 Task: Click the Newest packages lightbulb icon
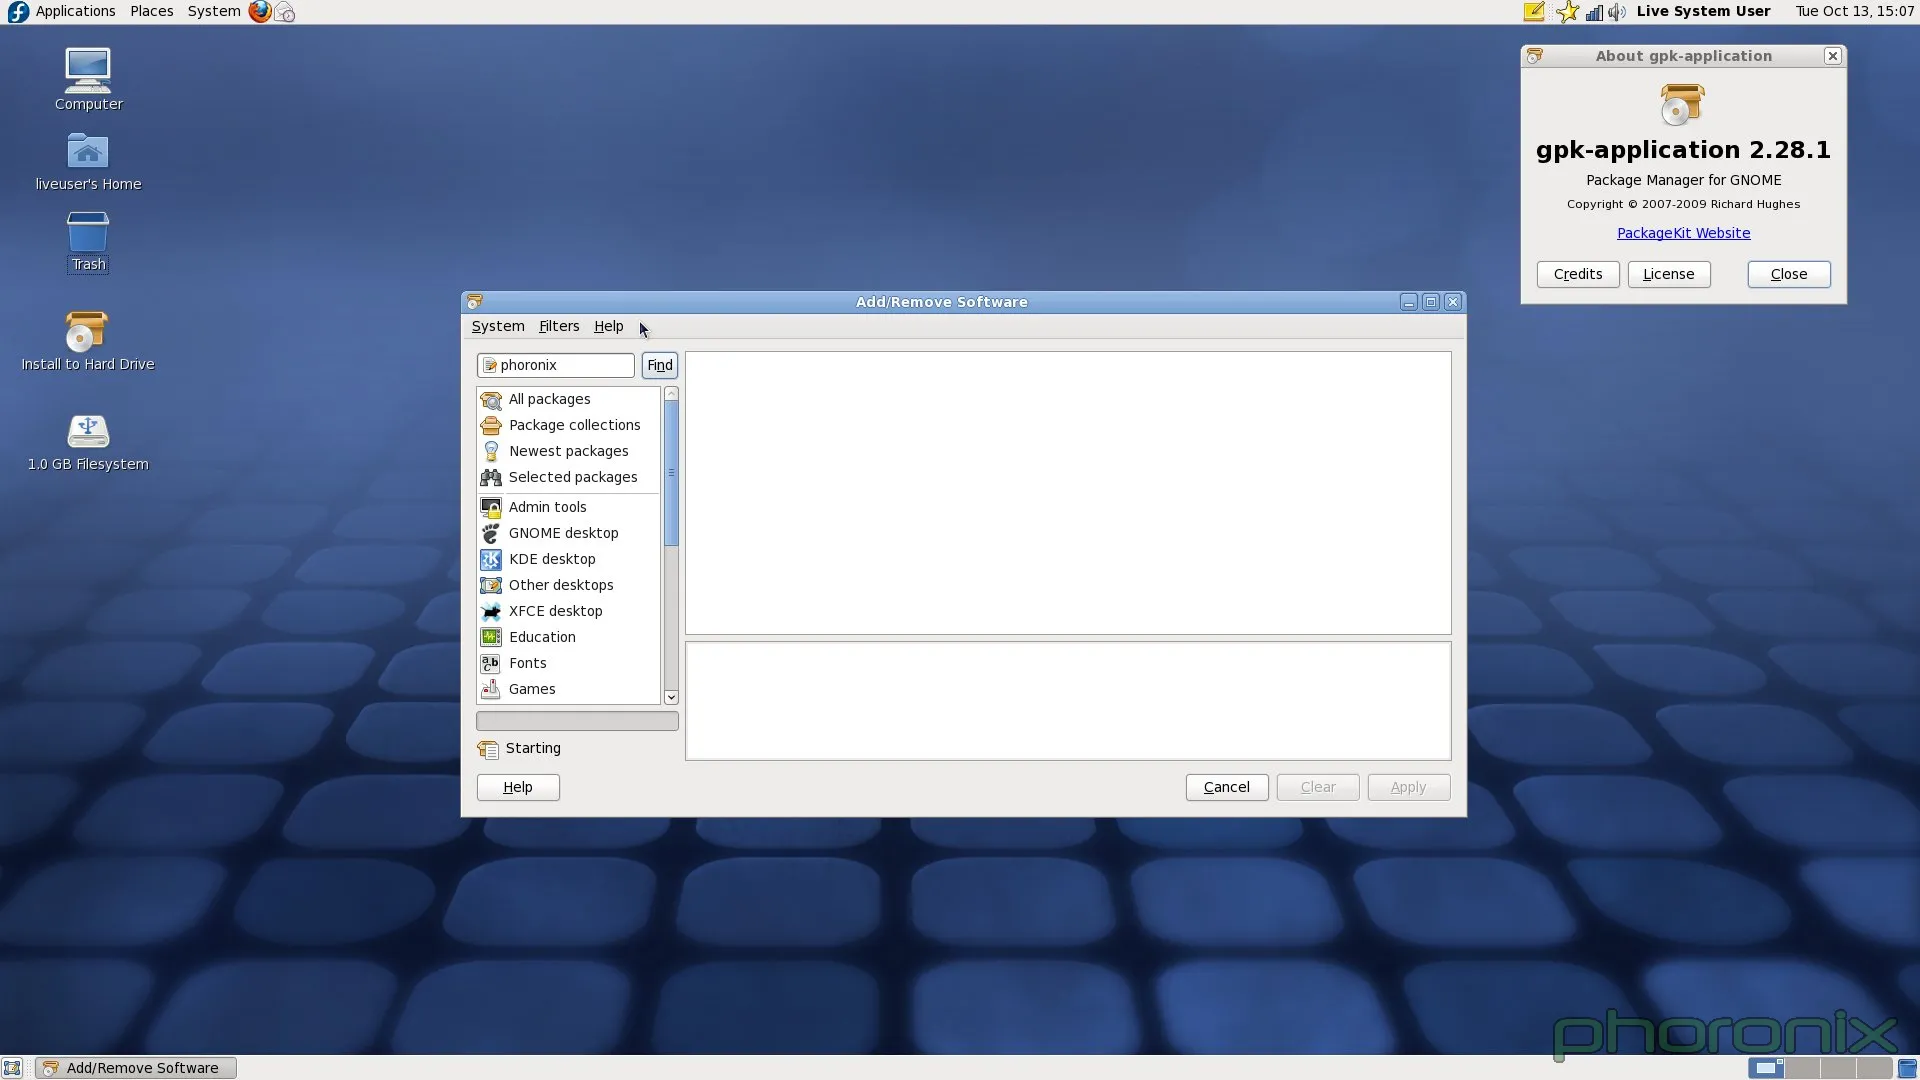[x=491, y=452]
